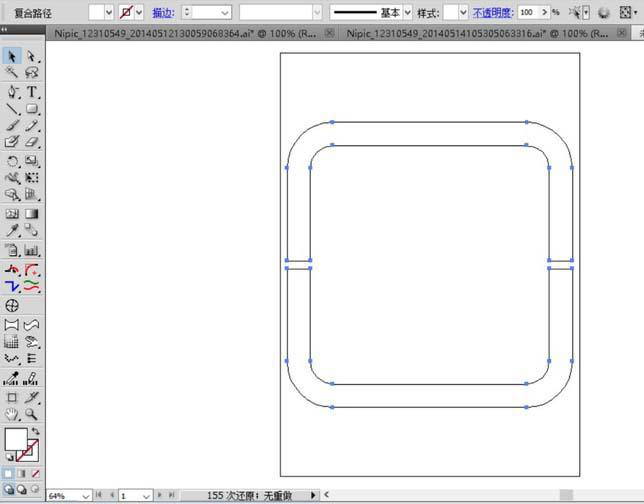Select the Free Transform tool
This screenshot has height=504, width=644.
point(32,178)
